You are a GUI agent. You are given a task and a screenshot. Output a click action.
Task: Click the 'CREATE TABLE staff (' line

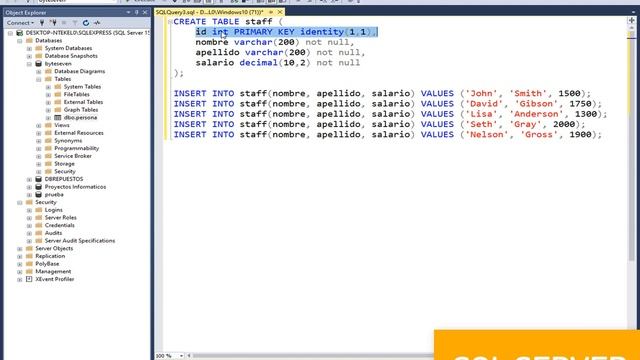228,22
